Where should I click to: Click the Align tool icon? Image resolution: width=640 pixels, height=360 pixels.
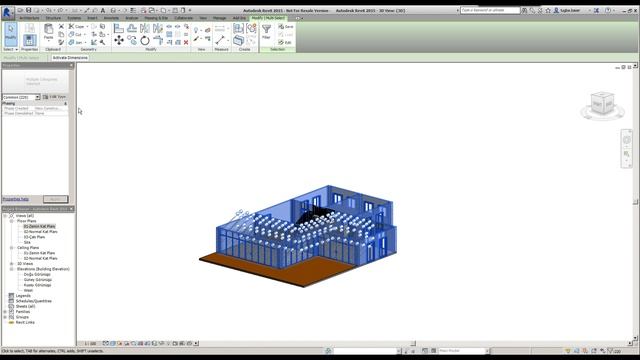pos(119,28)
